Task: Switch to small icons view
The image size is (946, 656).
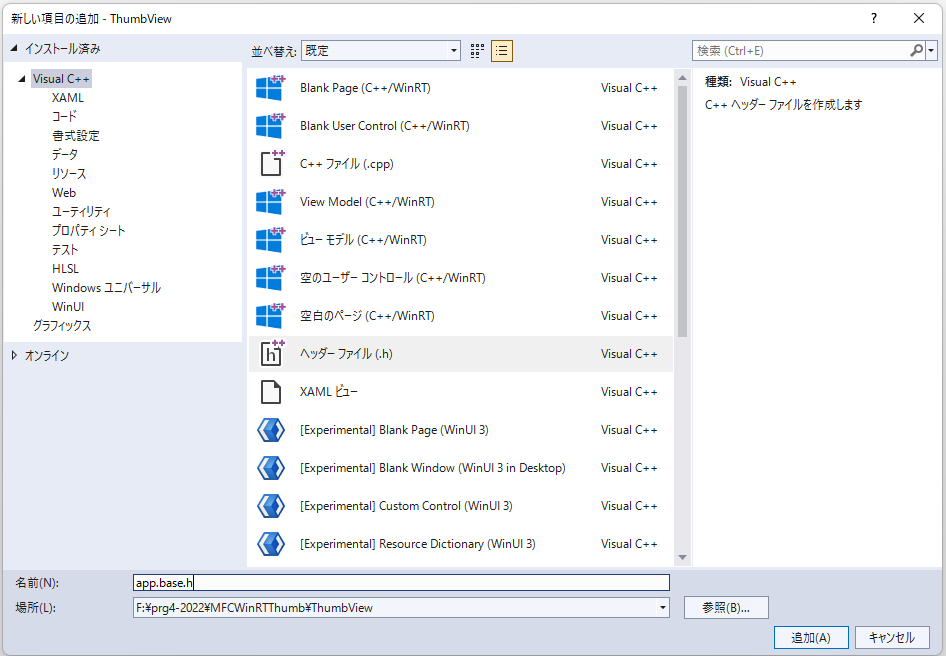Action: coord(477,51)
